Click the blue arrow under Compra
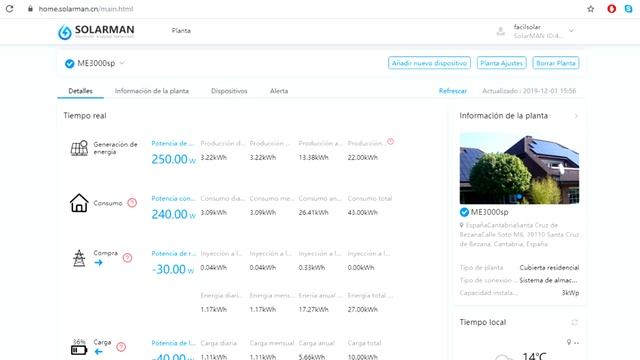Viewport: 640px width, 360px height. pos(98,262)
